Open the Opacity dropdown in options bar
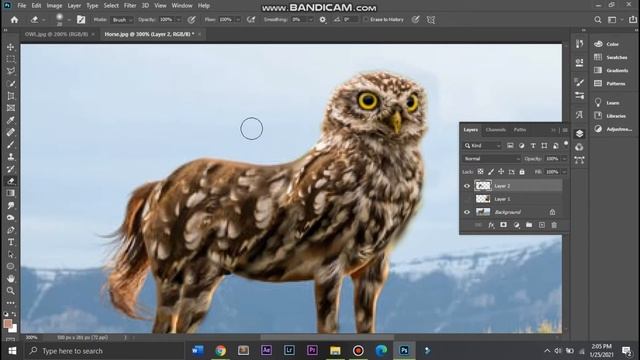 pos(178,20)
